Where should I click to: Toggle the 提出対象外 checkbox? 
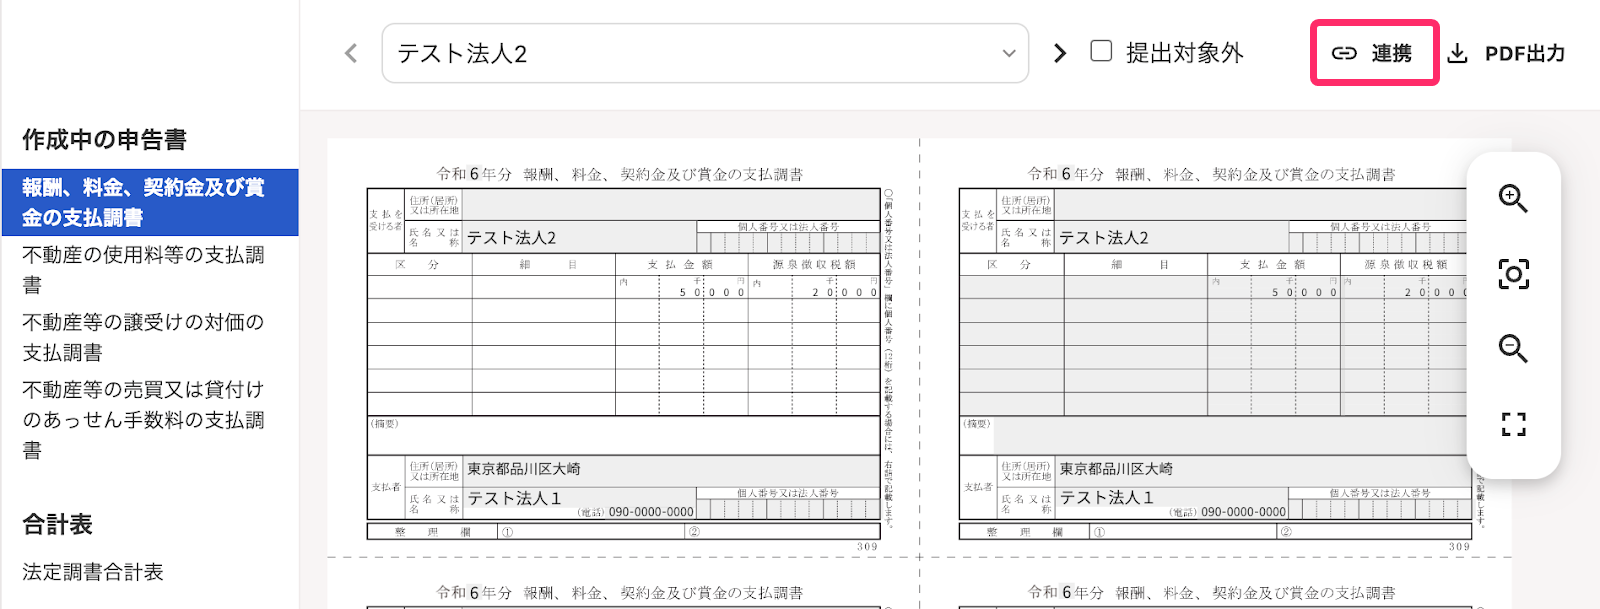[1101, 51]
